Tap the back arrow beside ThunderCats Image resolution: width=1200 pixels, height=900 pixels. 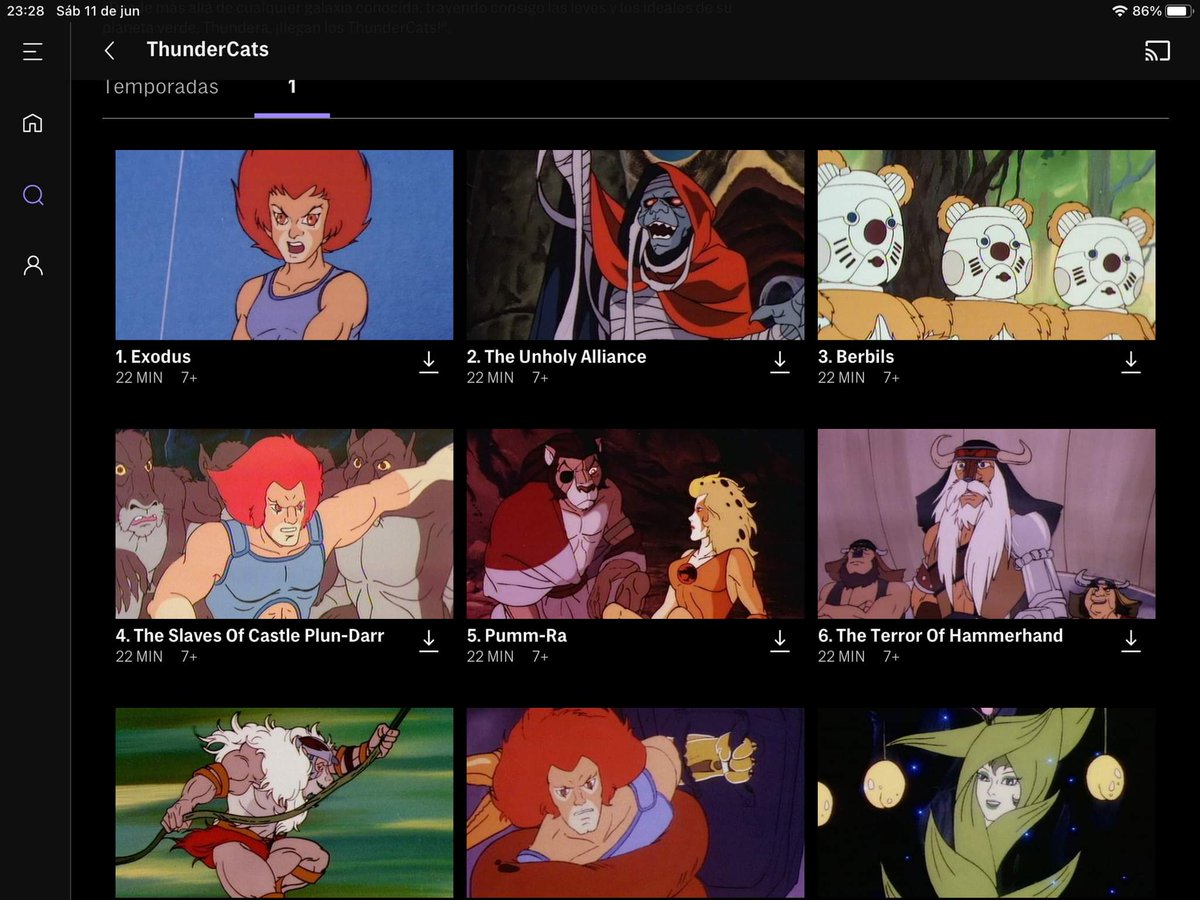[x=110, y=51]
